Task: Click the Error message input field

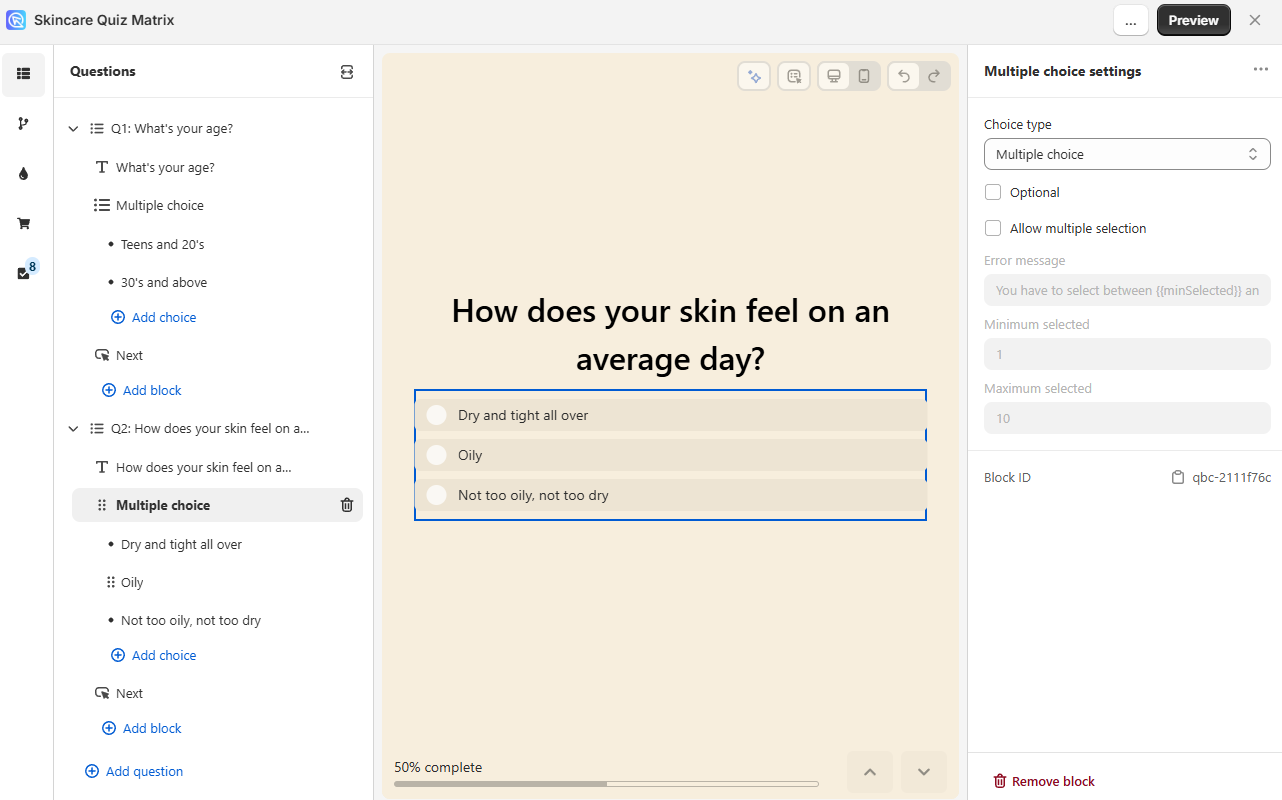Action: tap(1127, 290)
